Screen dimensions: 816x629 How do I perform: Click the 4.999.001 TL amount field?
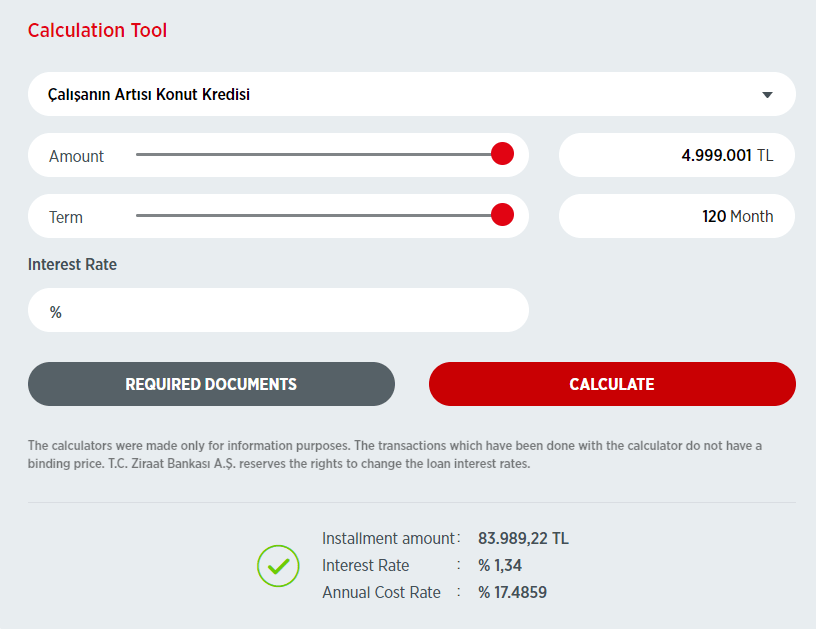pyautogui.click(x=677, y=155)
